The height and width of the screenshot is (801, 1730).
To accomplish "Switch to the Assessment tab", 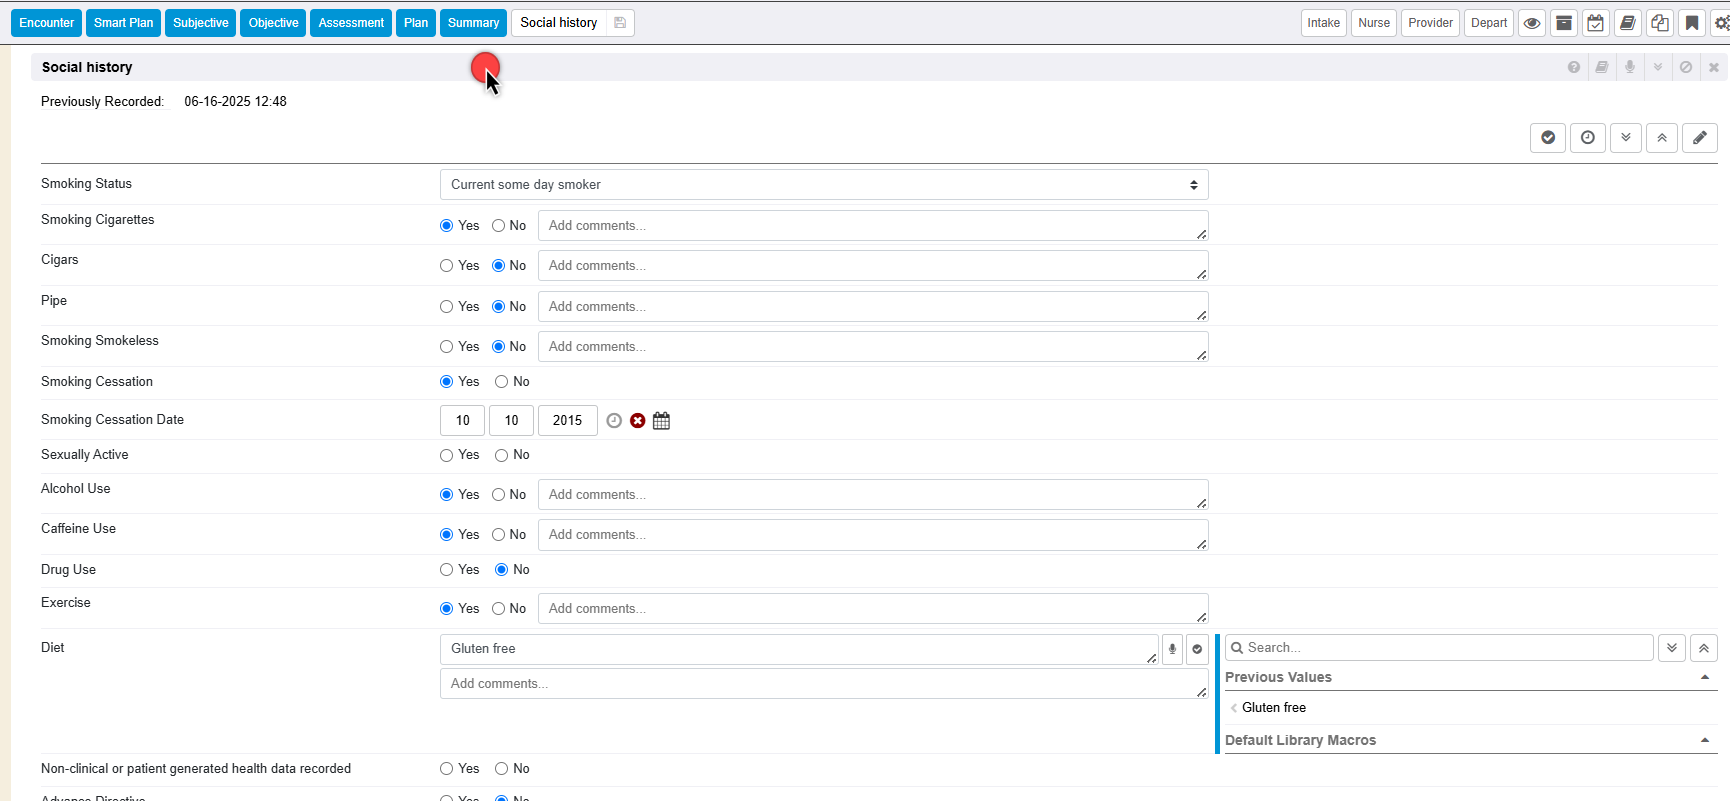I will (351, 23).
